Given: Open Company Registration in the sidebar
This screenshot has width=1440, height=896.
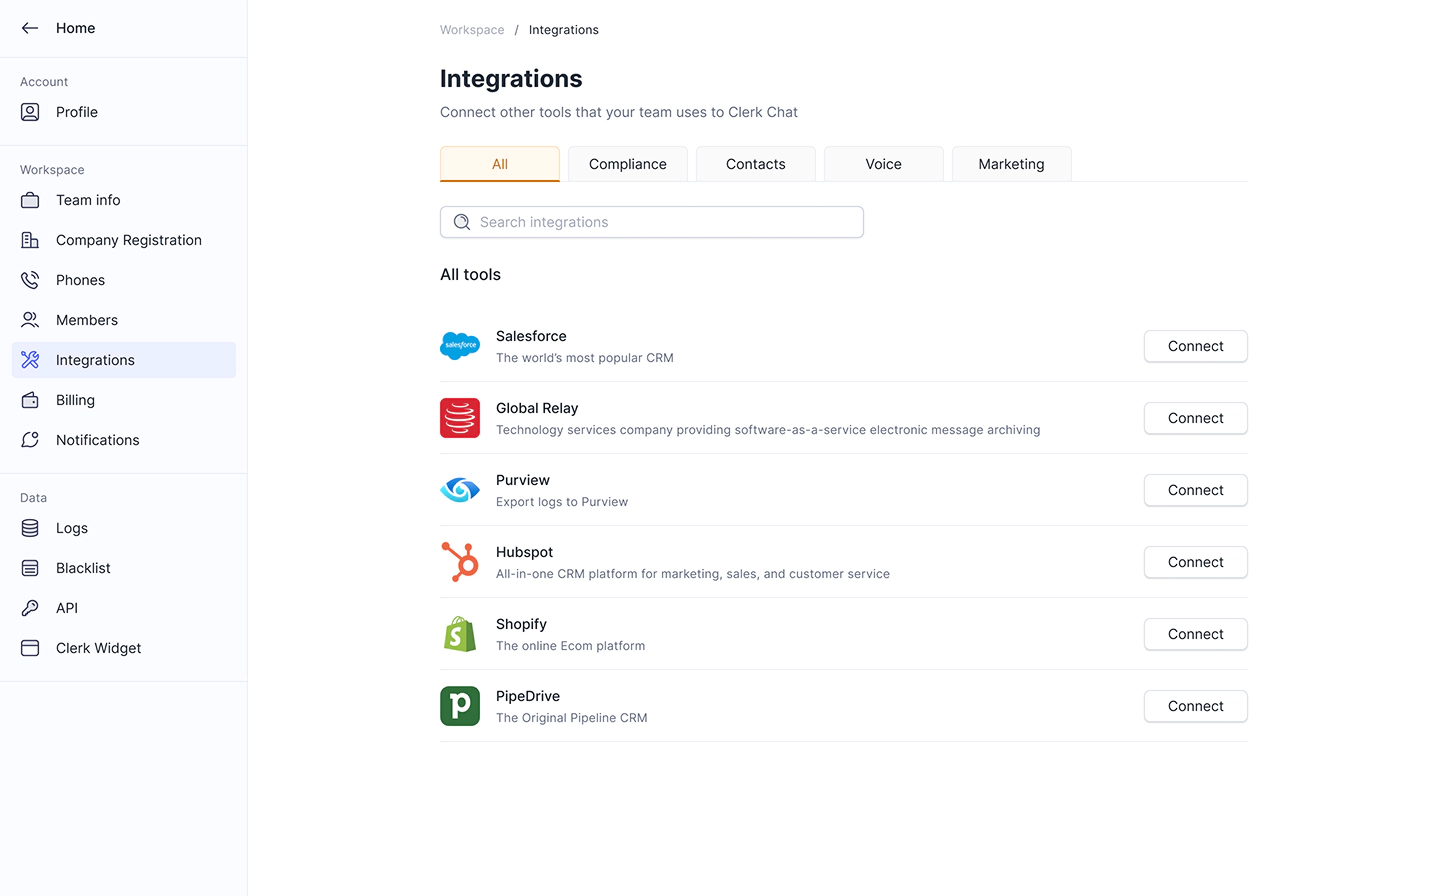Looking at the screenshot, I should click(128, 240).
